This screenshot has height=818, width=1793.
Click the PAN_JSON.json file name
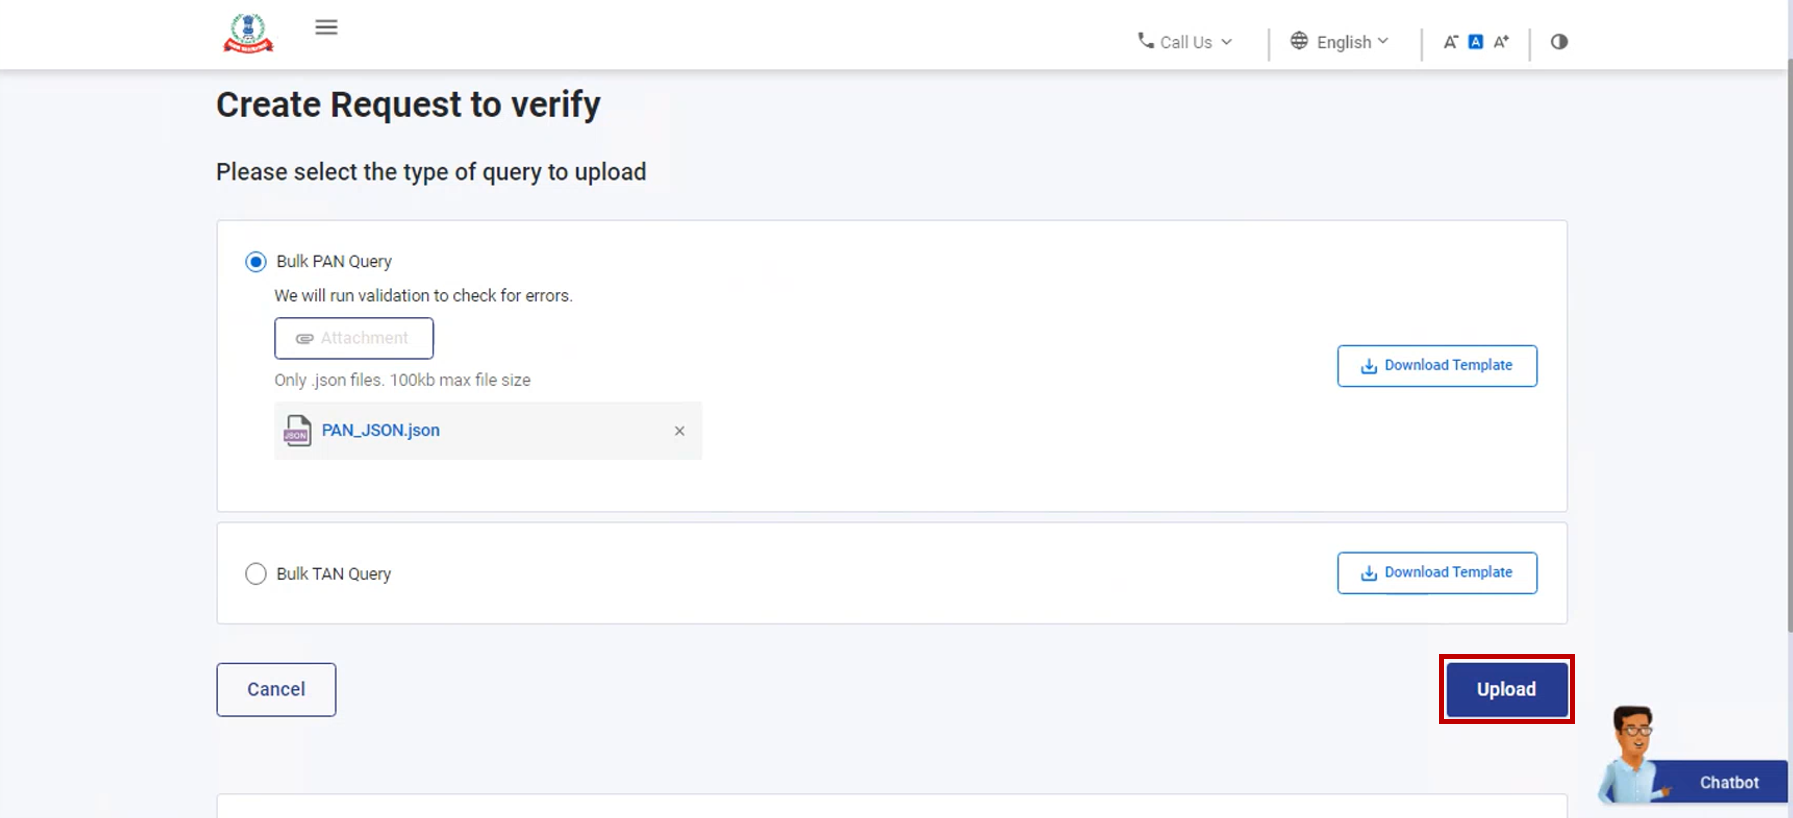380,430
